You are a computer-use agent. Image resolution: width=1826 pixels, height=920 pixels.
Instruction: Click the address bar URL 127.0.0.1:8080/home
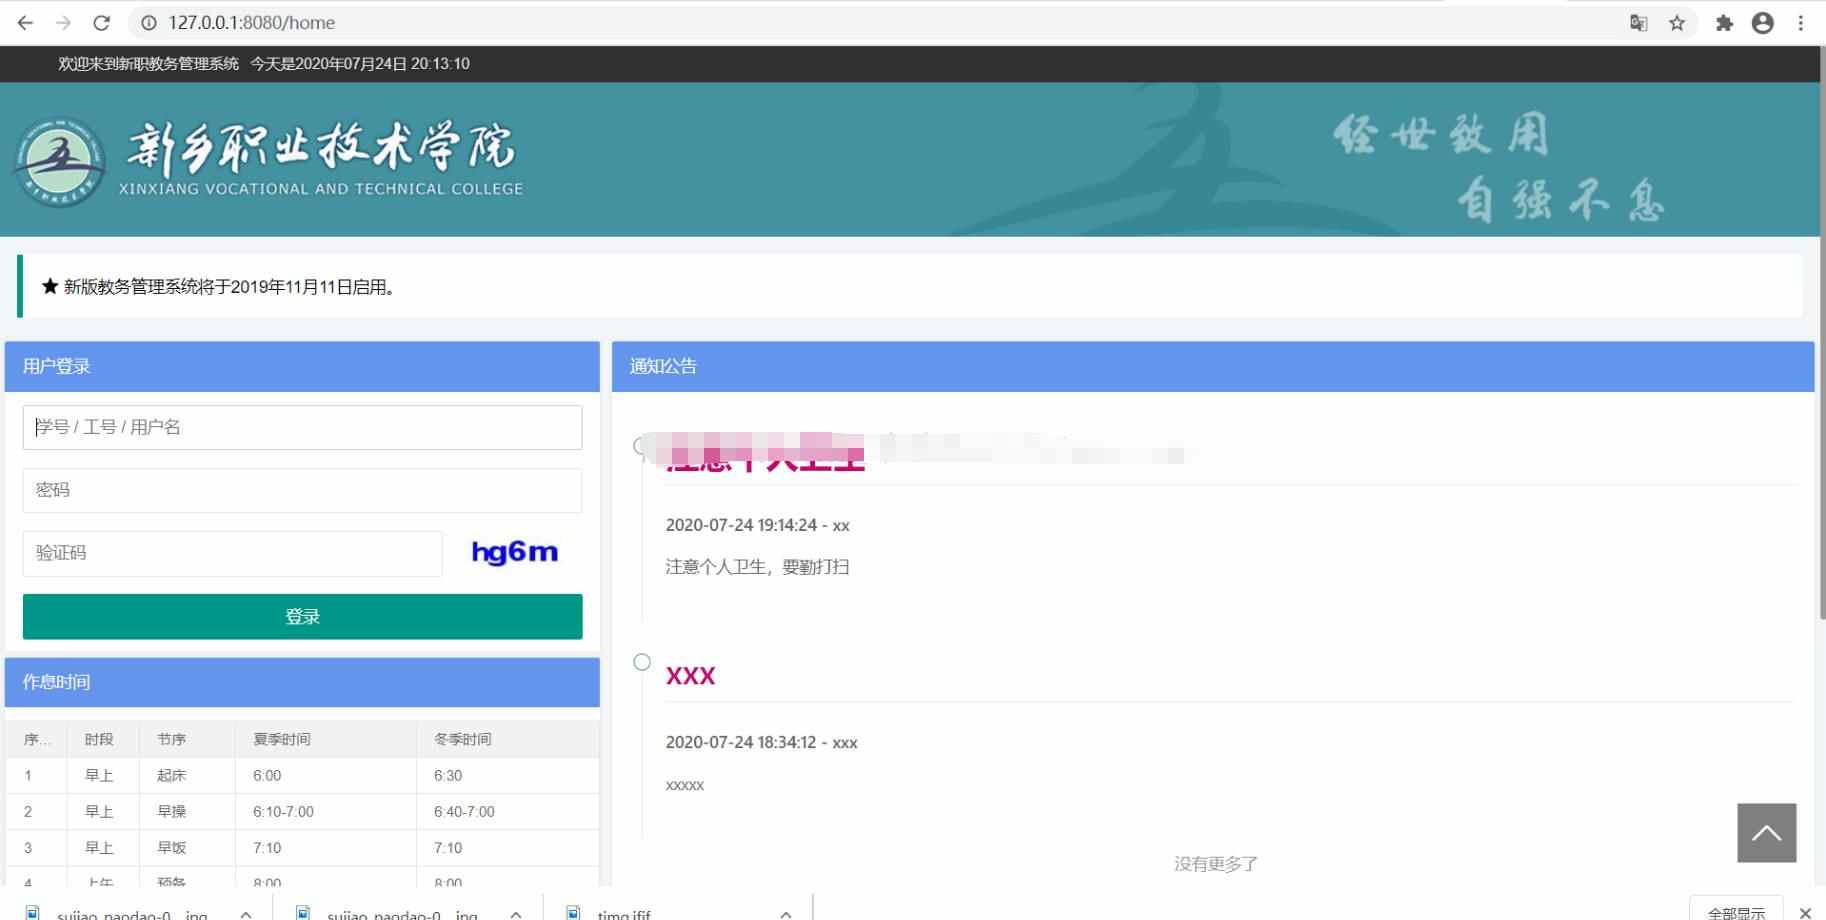(252, 22)
